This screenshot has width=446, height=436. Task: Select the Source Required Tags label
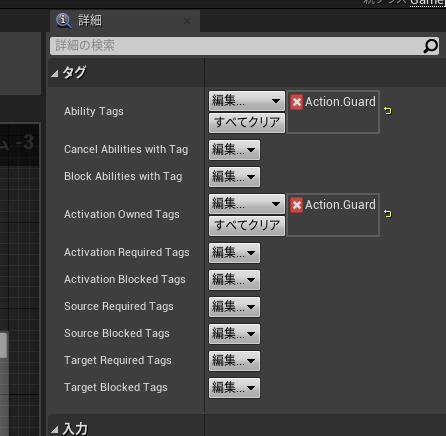click(x=119, y=306)
